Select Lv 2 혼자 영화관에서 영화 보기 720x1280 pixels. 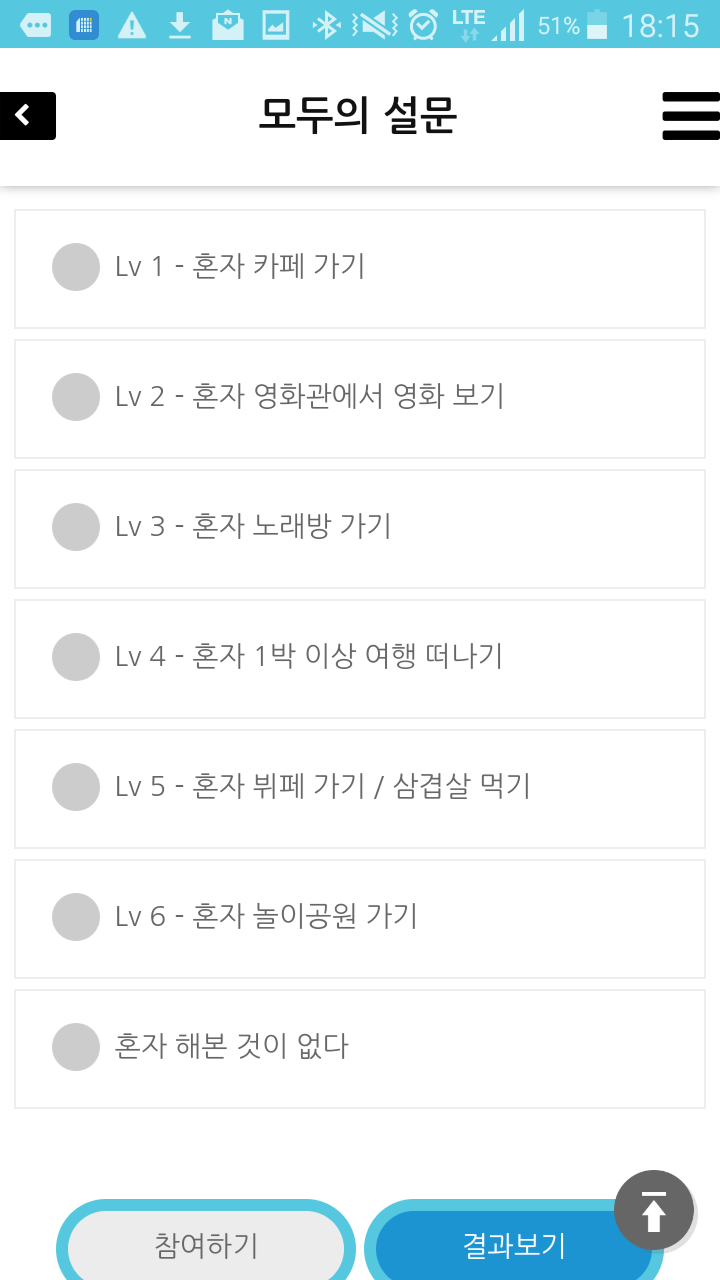360,399
